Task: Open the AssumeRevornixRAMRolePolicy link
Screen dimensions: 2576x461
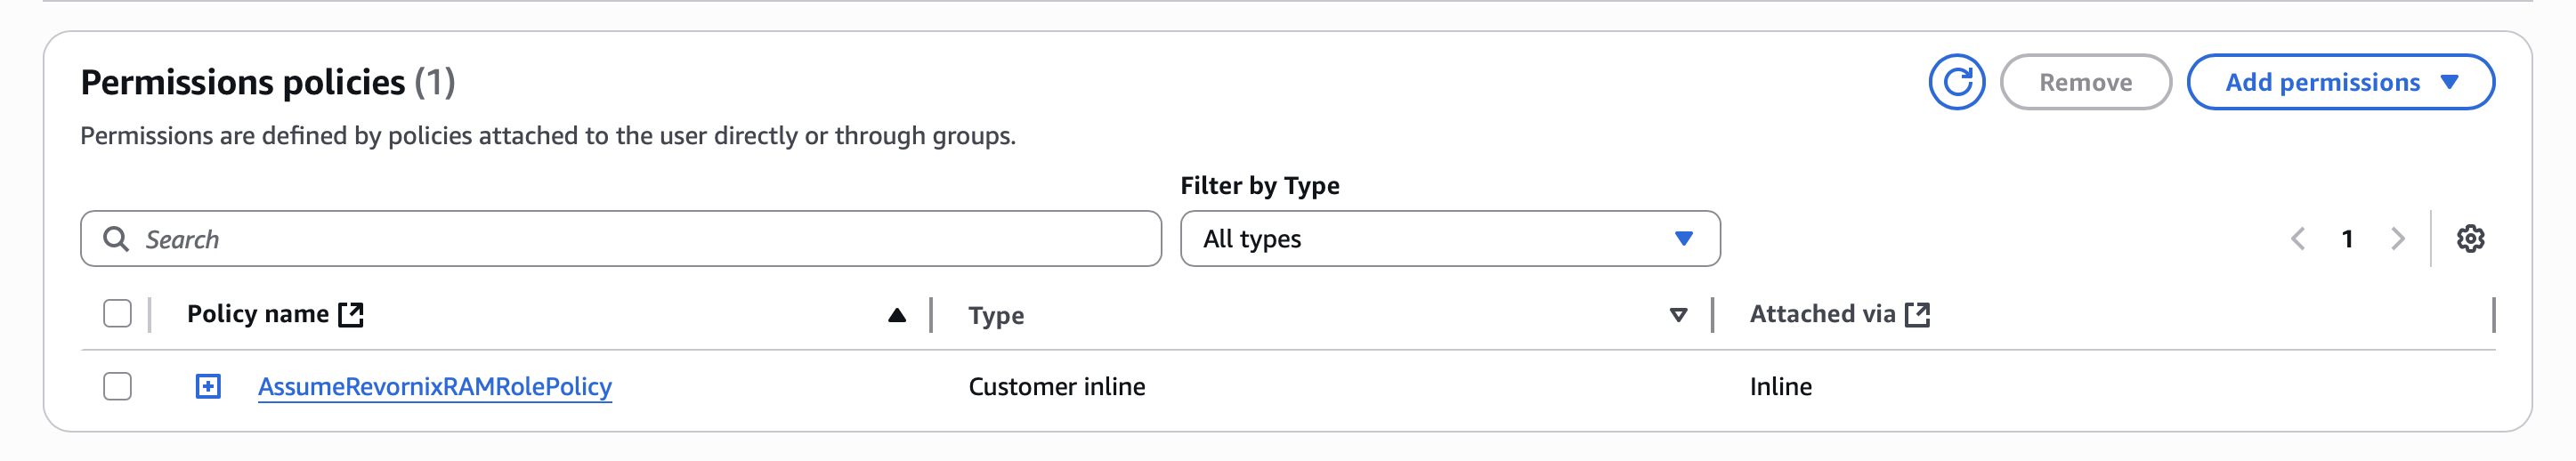Action: pyautogui.click(x=435, y=387)
